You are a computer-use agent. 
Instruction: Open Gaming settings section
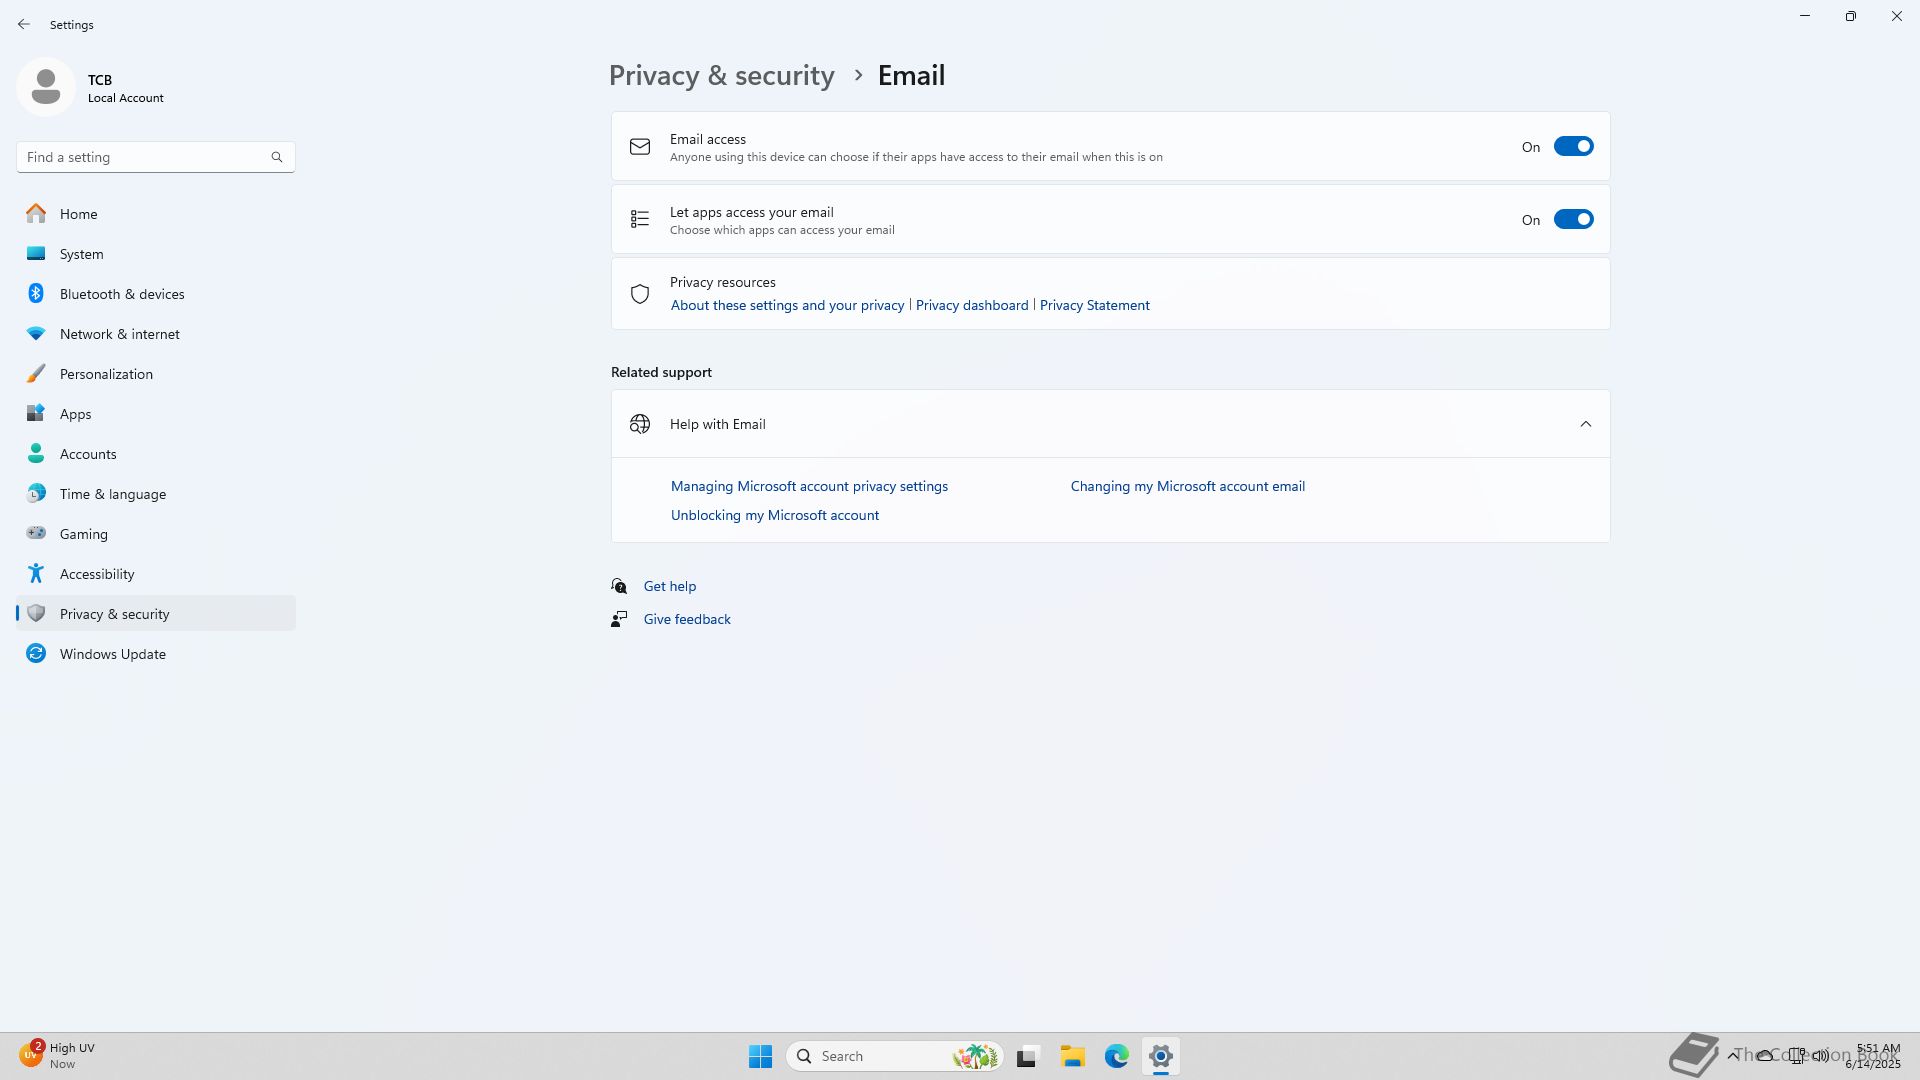point(83,534)
